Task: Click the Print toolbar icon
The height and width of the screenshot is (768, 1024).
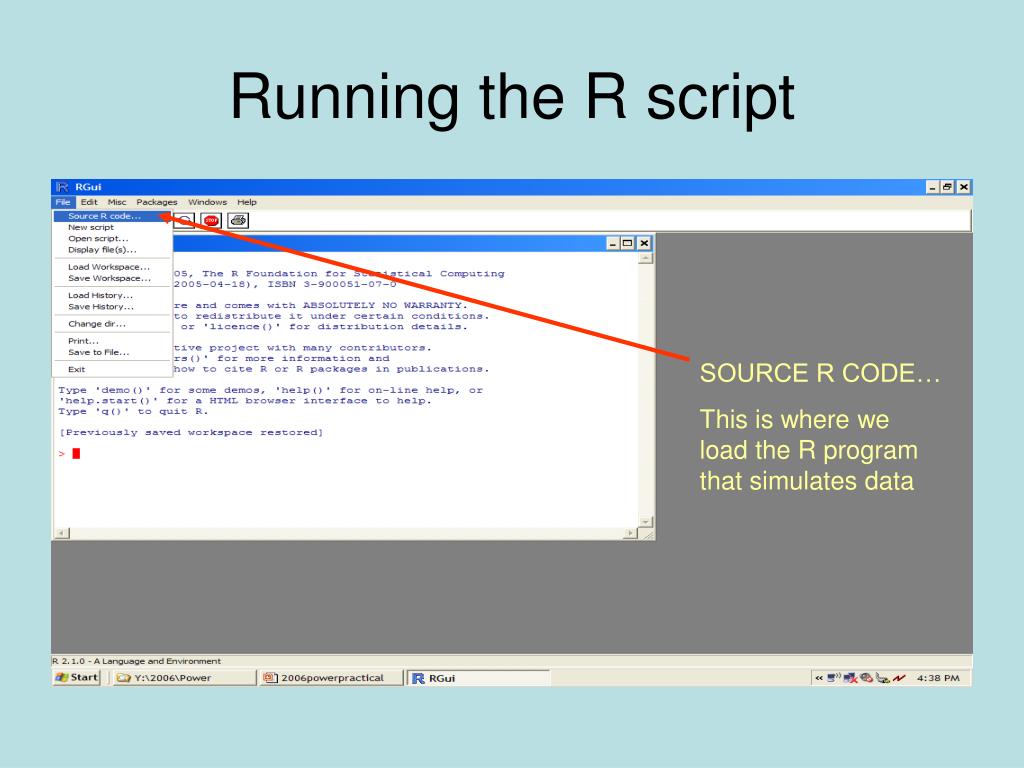Action: 238,221
